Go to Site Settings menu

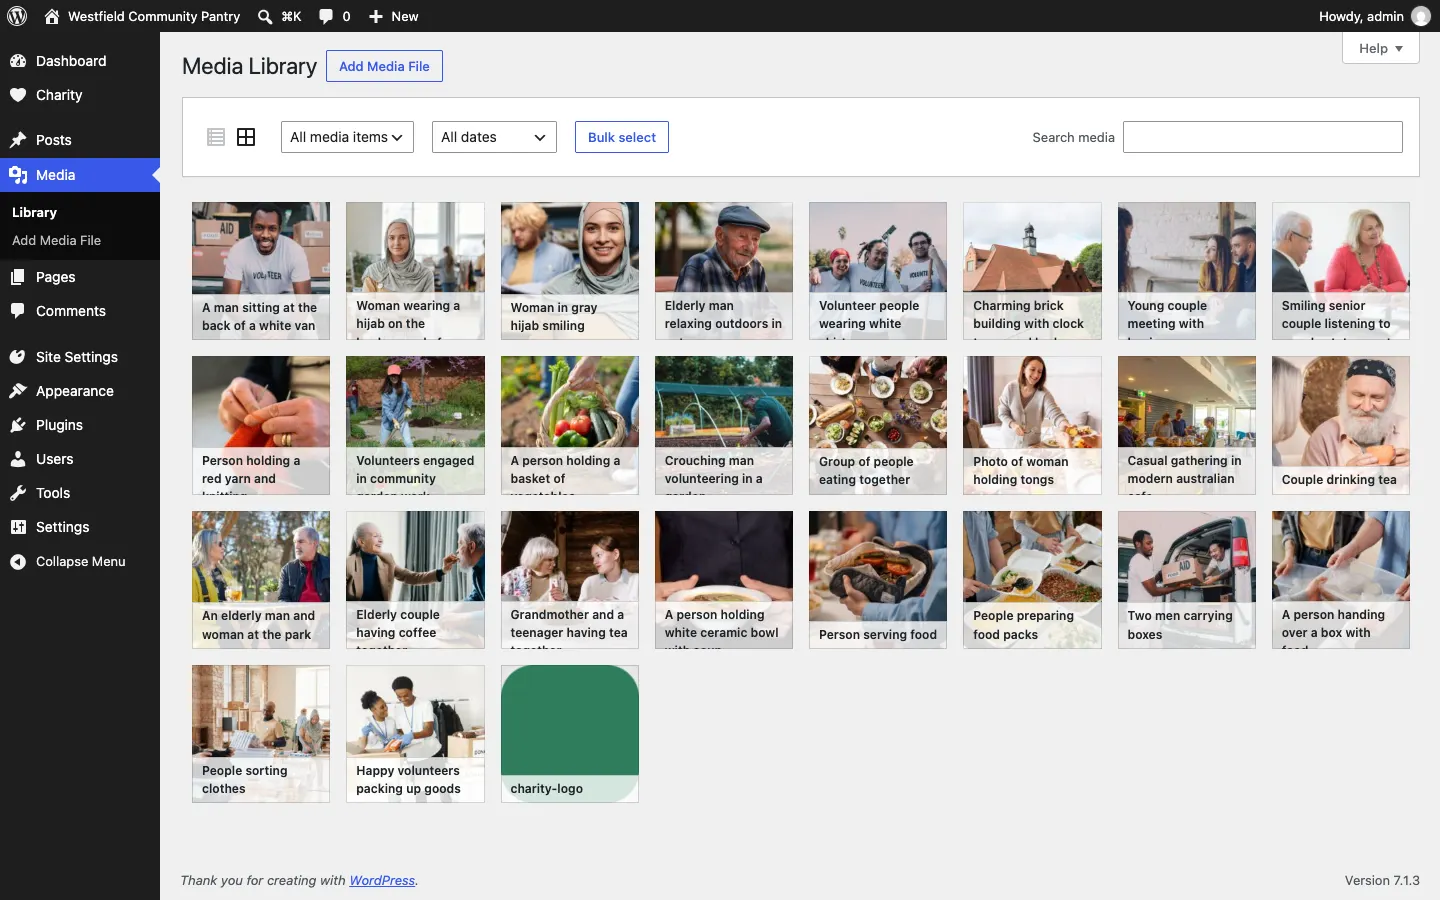[80, 357]
